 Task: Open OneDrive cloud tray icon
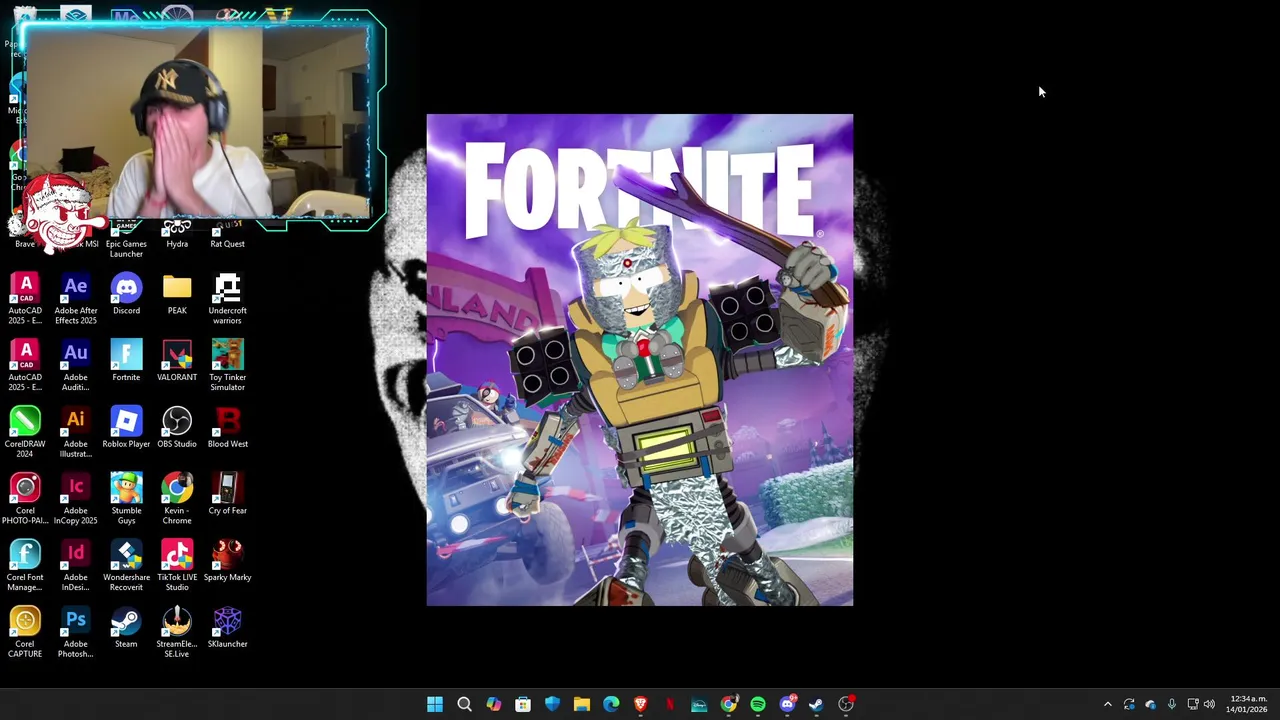[x=1150, y=704]
